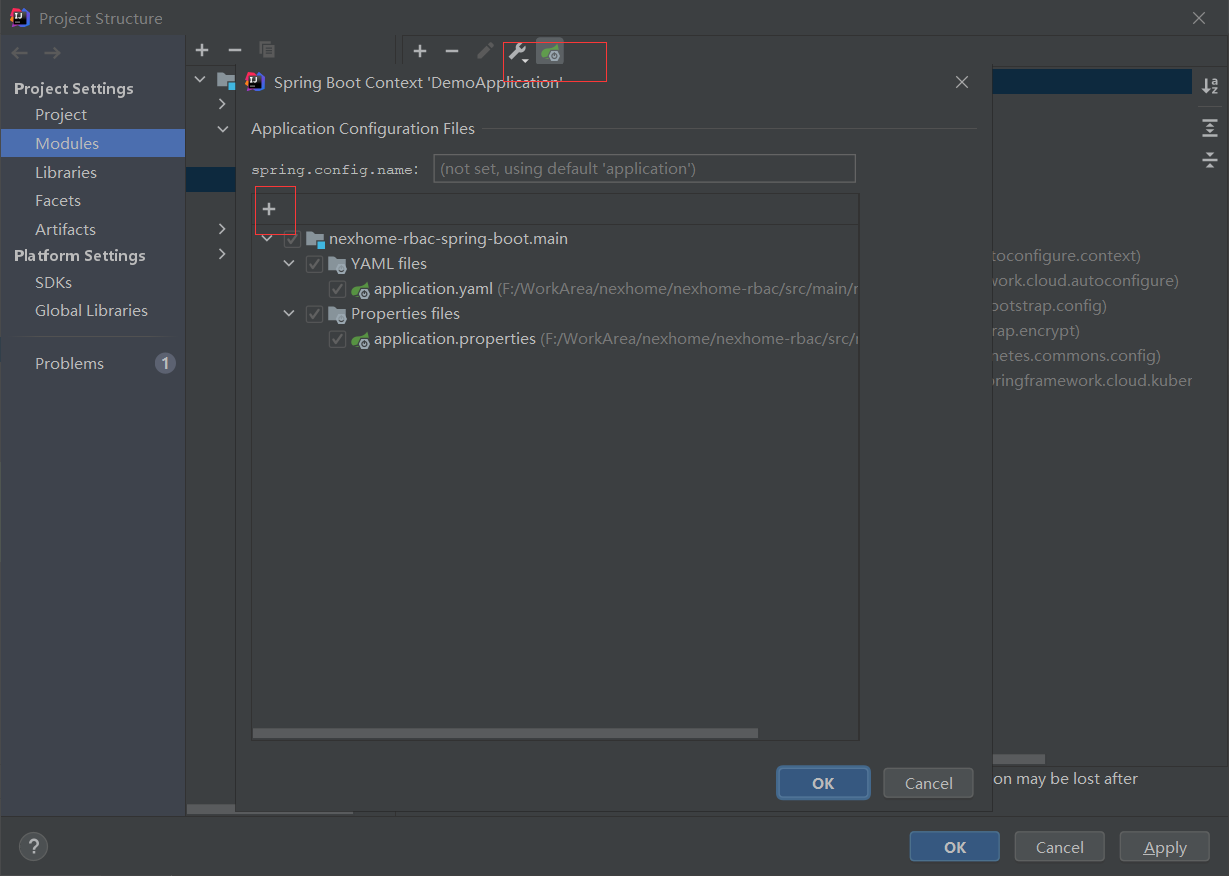The image size is (1229, 876).
Task: Click the horizontal scrollbar in the configuration files tree
Action: pyautogui.click(x=505, y=733)
